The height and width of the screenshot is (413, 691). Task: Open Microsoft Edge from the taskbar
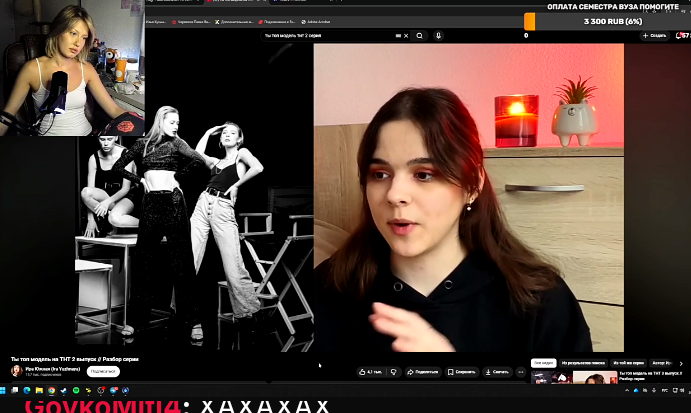pyautogui.click(x=27, y=390)
